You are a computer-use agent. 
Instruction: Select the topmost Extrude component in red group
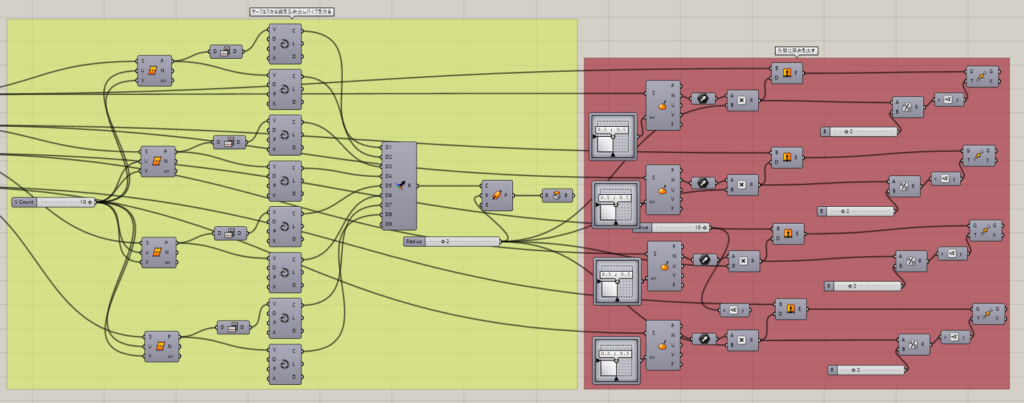(787, 73)
